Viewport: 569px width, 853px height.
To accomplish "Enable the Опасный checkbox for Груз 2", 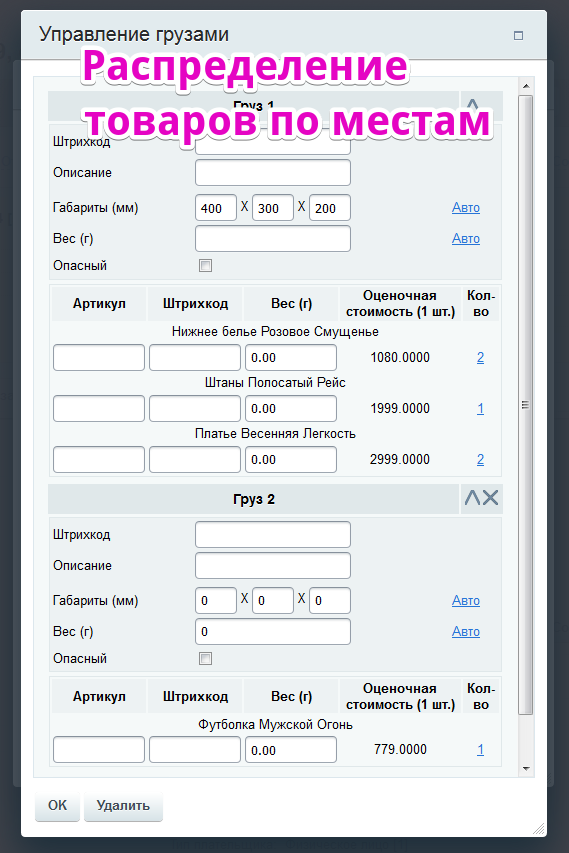I will click(x=205, y=658).
